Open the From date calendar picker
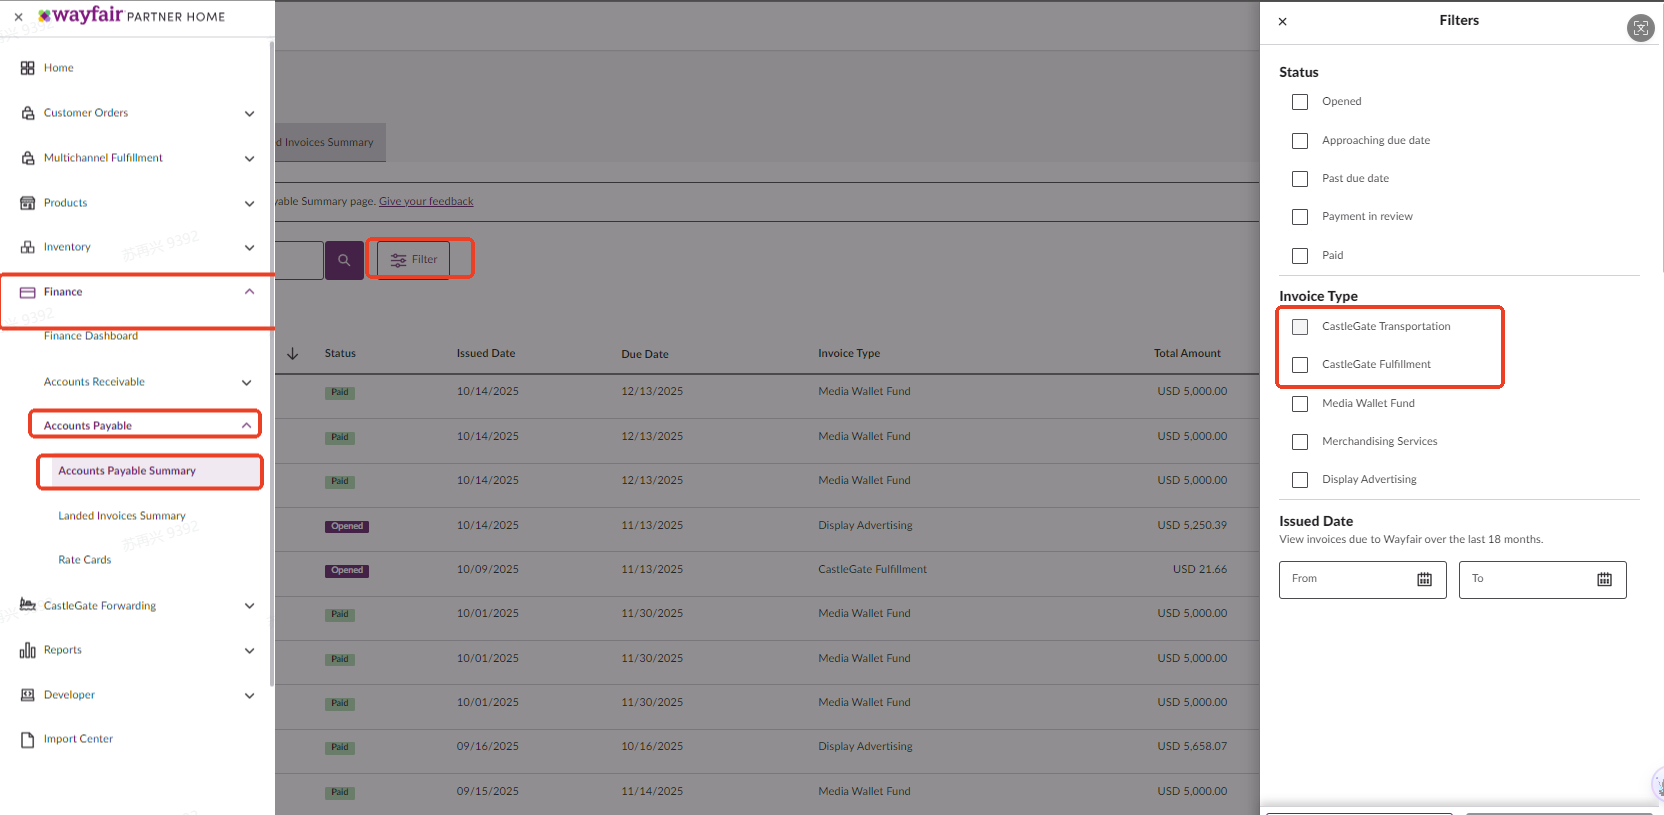The height and width of the screenshot is (815, 1664). pos(1424,580)
